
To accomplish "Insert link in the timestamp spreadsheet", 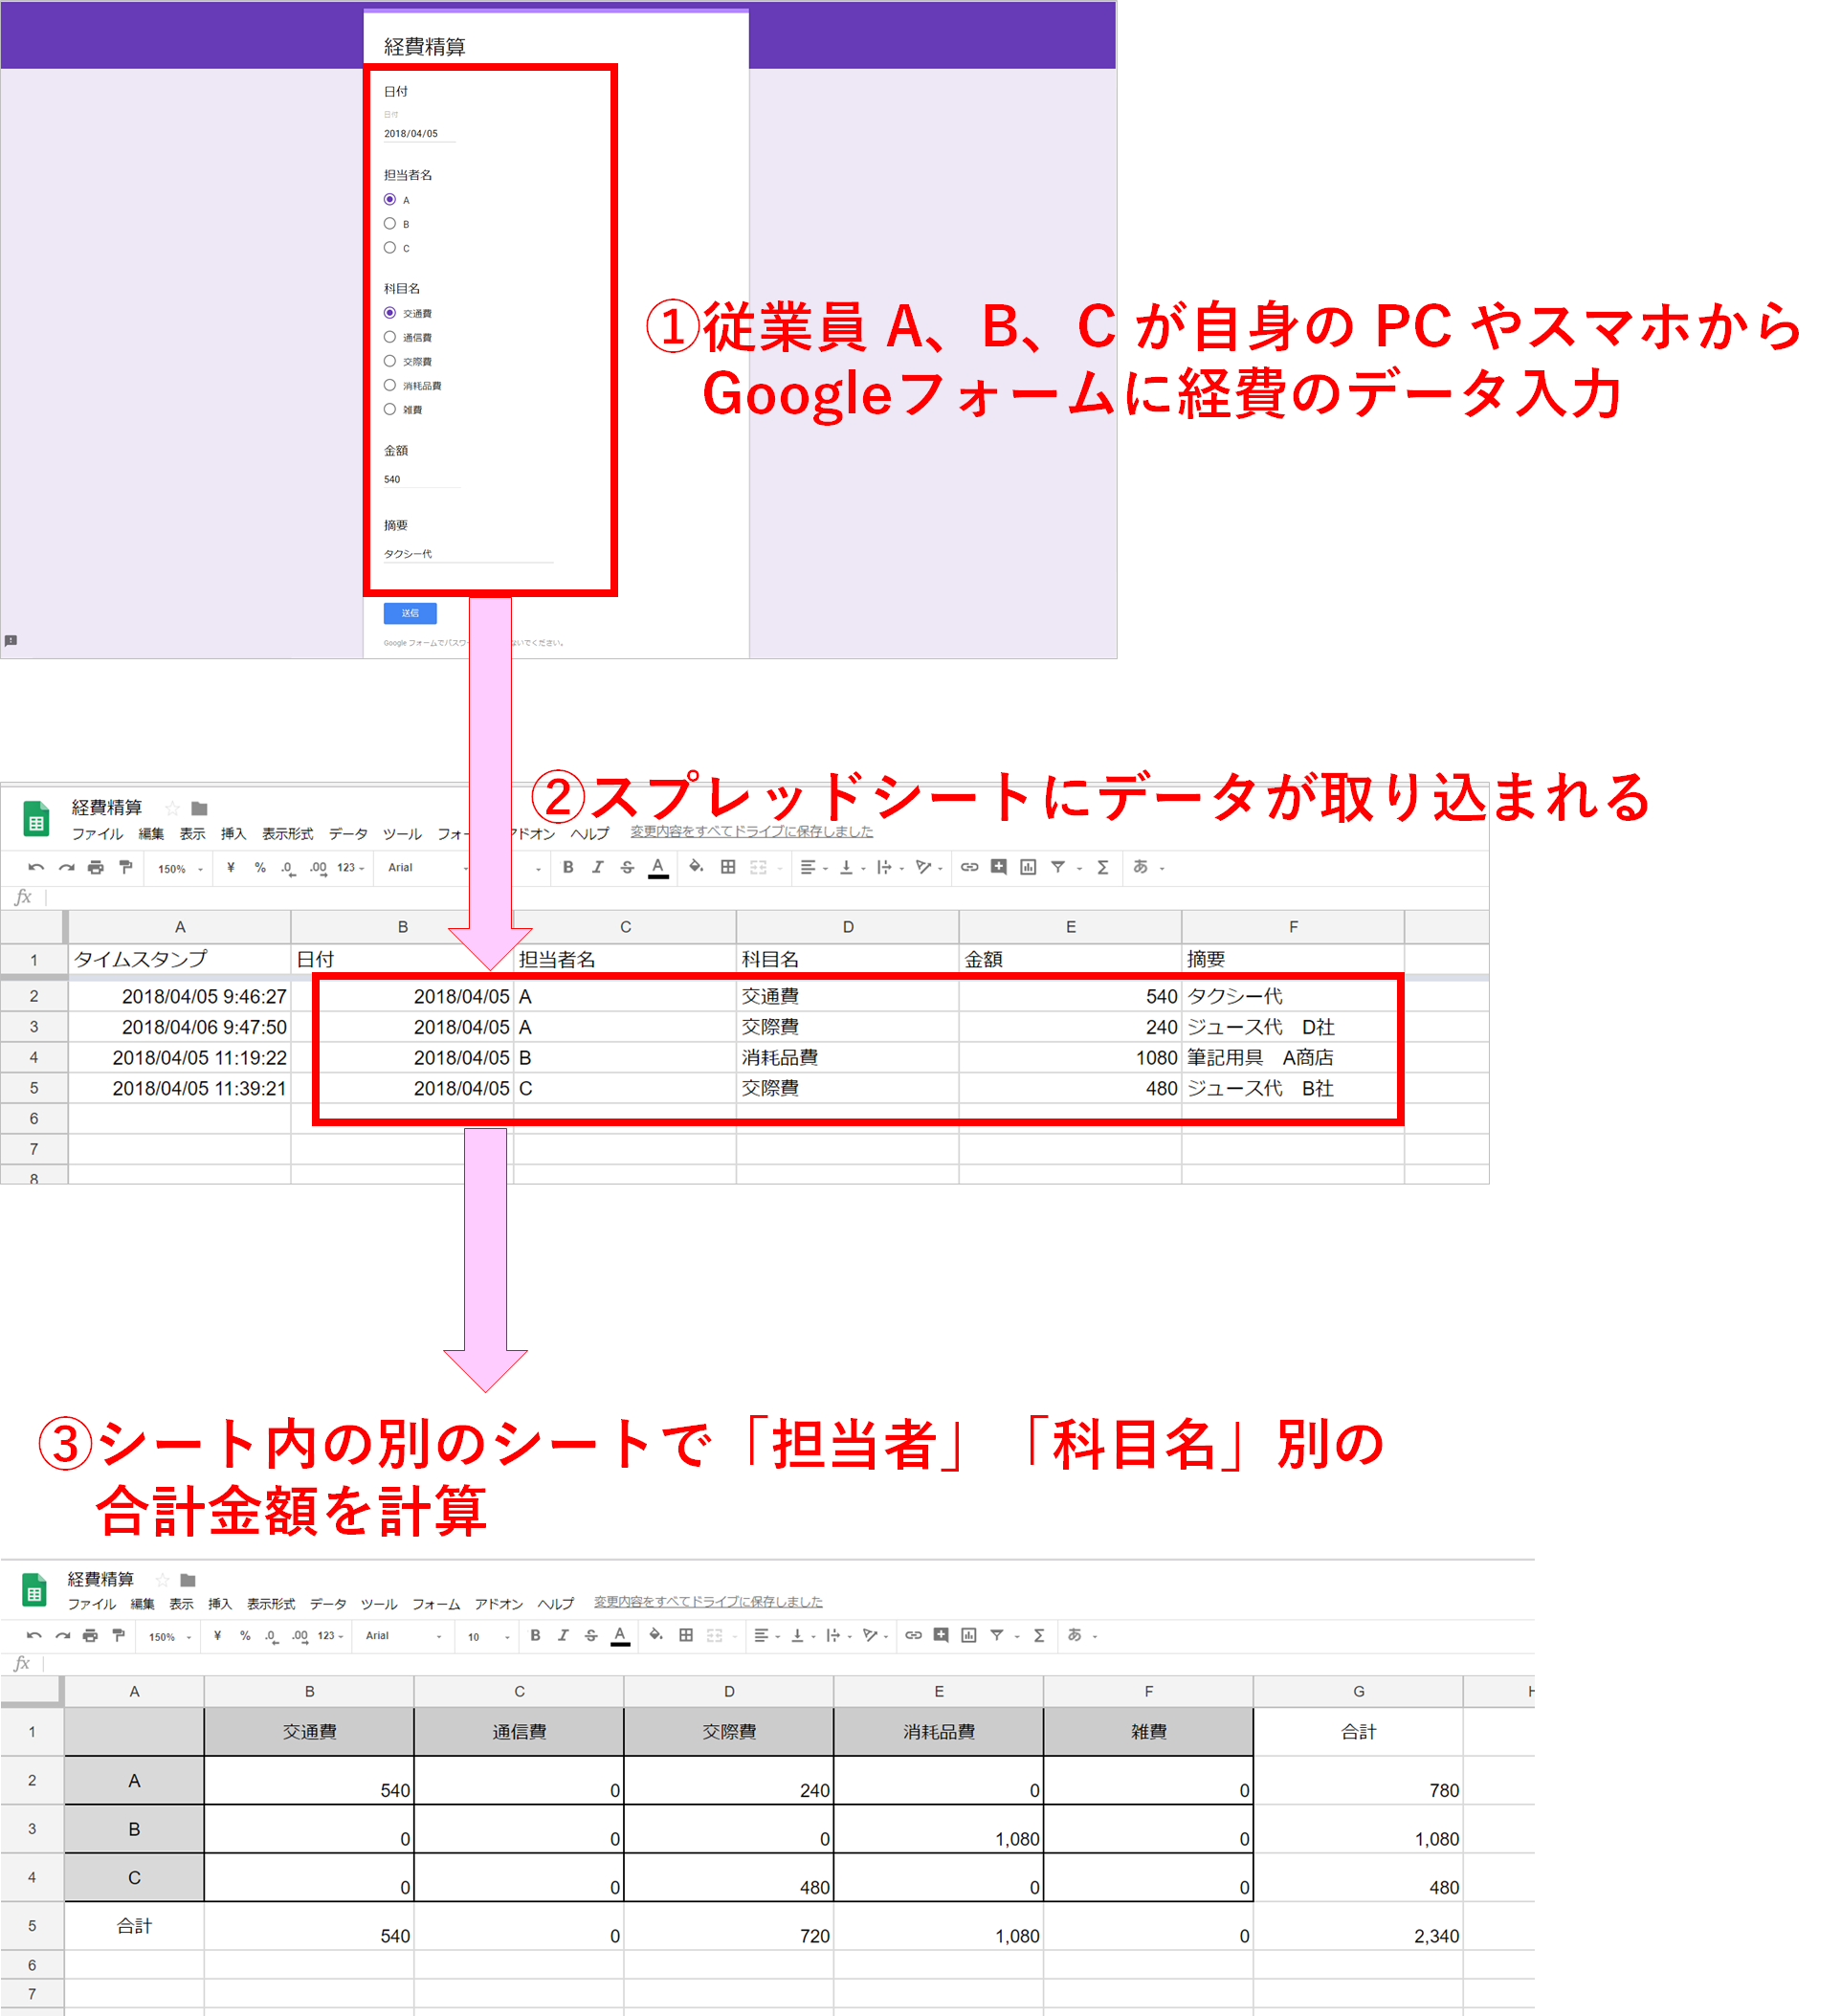I will click(x=969, y=867).
